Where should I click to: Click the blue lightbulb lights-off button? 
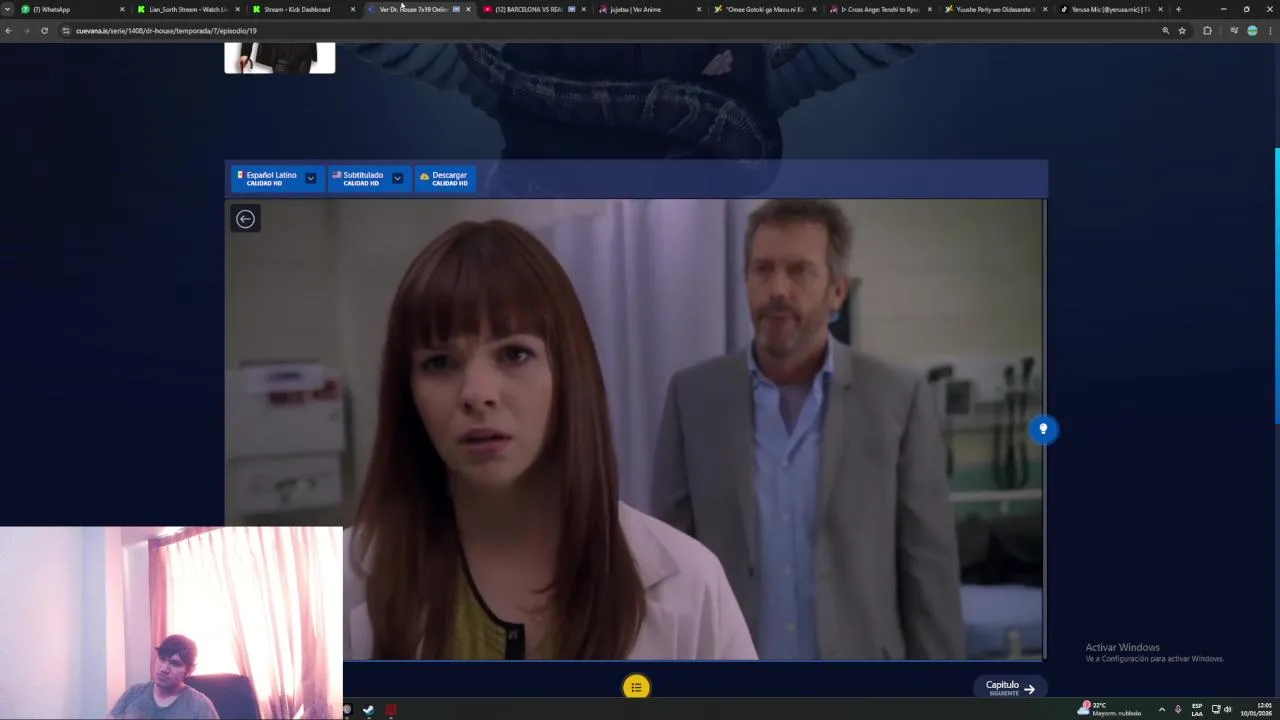pos(1043,429)
